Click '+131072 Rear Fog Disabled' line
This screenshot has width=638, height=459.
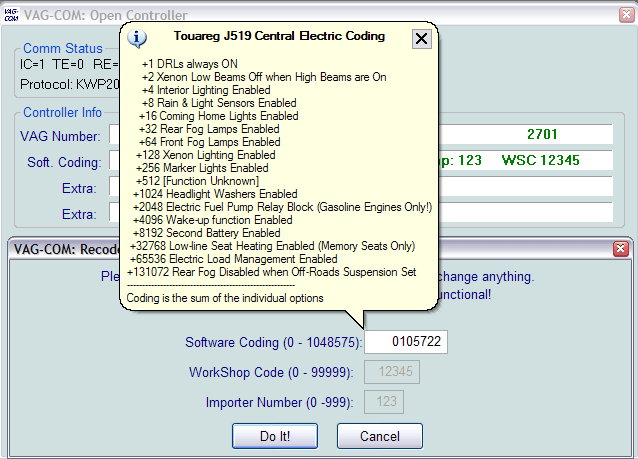click(x=271, y=272)
